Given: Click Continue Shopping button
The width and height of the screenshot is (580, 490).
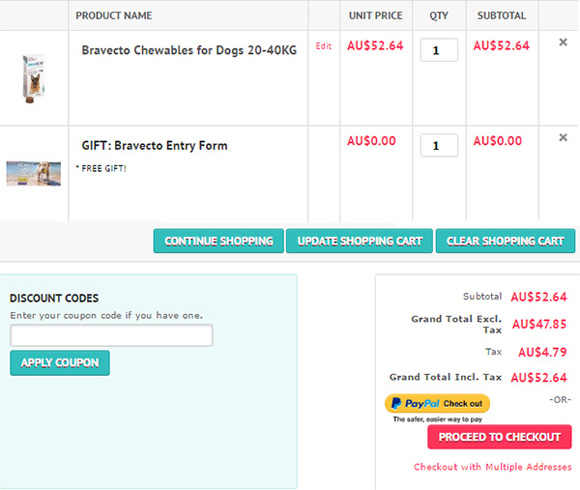Looking at the screenshot, I should (x=219, y=241).
